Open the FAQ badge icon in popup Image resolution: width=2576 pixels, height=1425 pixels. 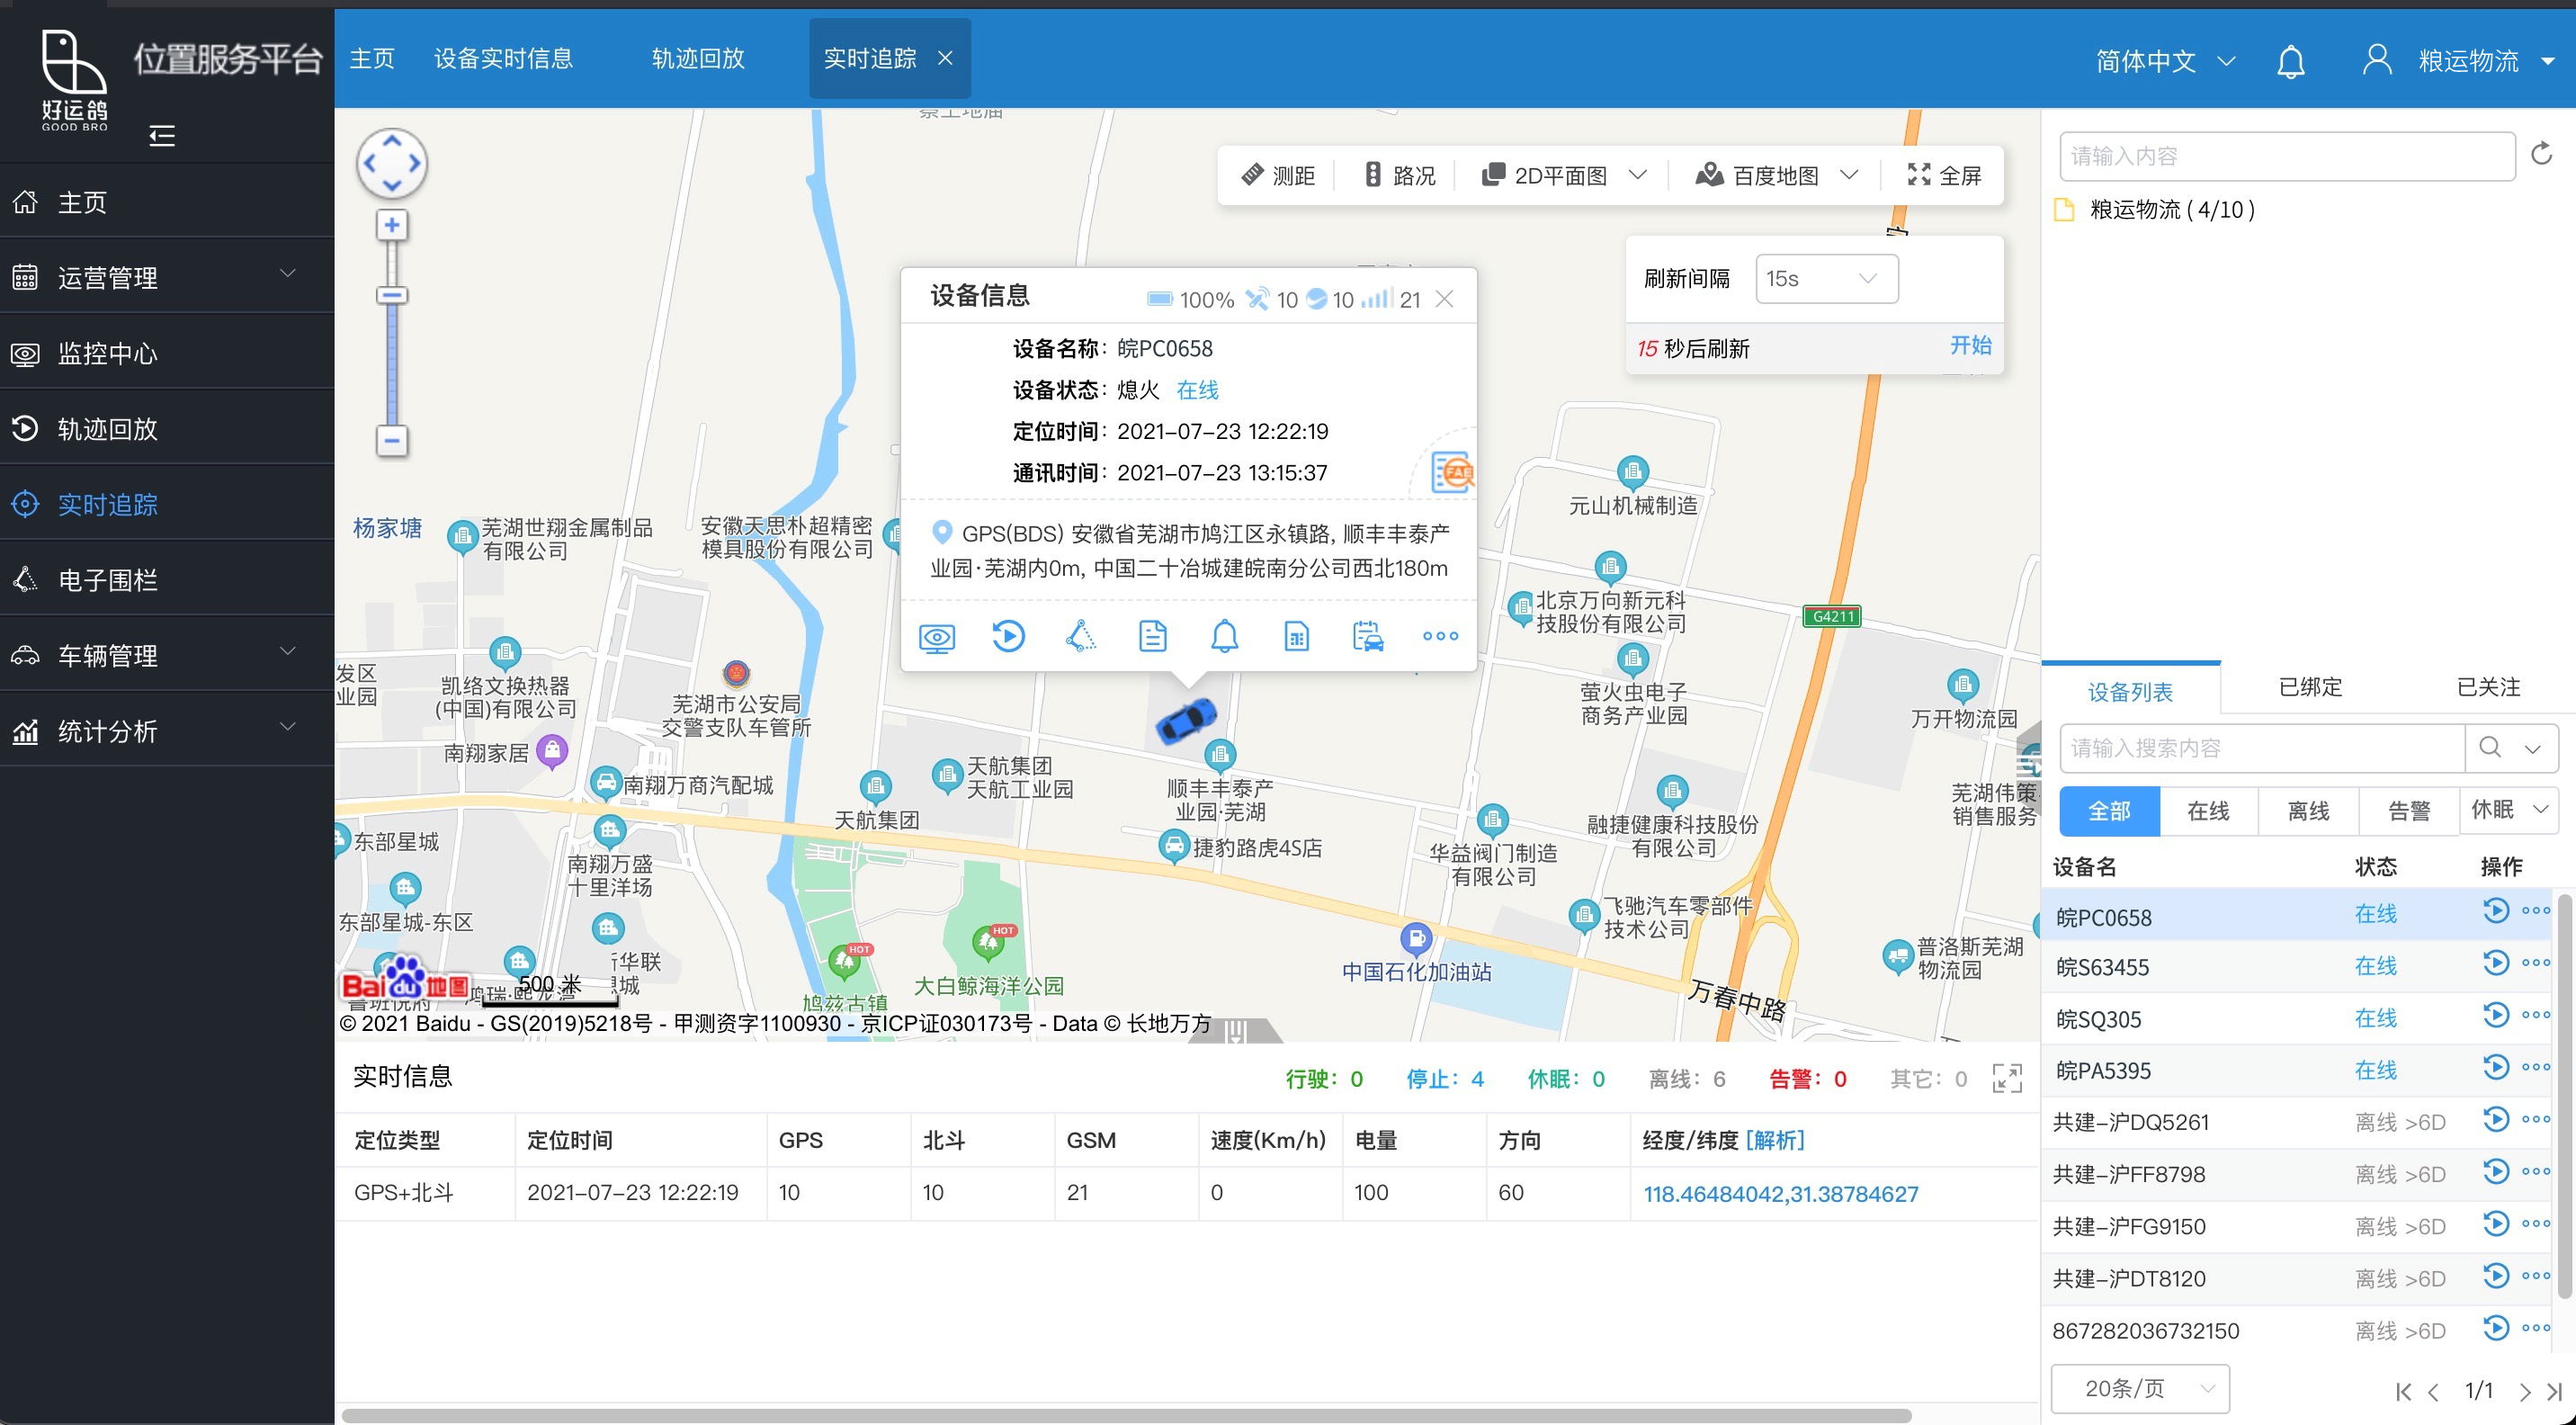coord(1452,472)
